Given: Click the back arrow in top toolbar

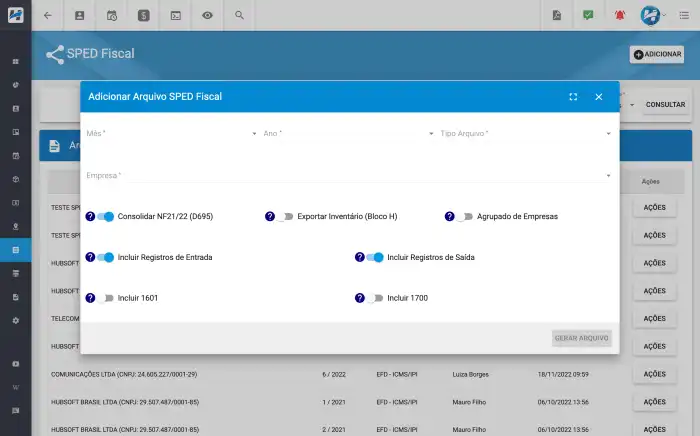Looking at the screenshot, I should pyautogui.click(x=48, y=15).
